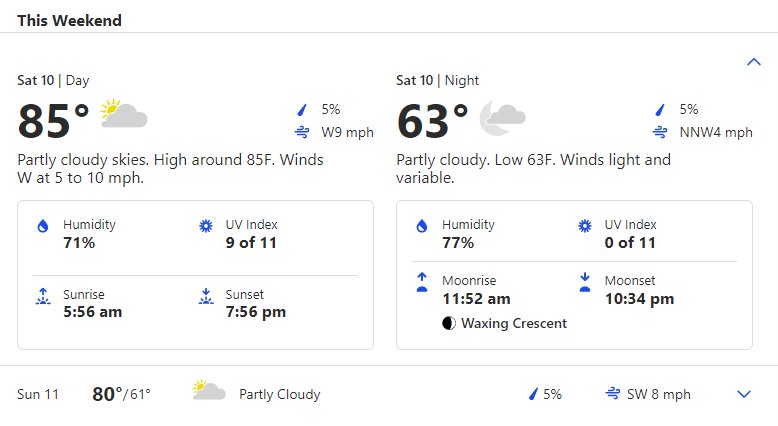The width and height of the screenshot is (778, 426).
Task: Click the partly cloudy sun icon for Sat Day
Action: coord(124,114)
